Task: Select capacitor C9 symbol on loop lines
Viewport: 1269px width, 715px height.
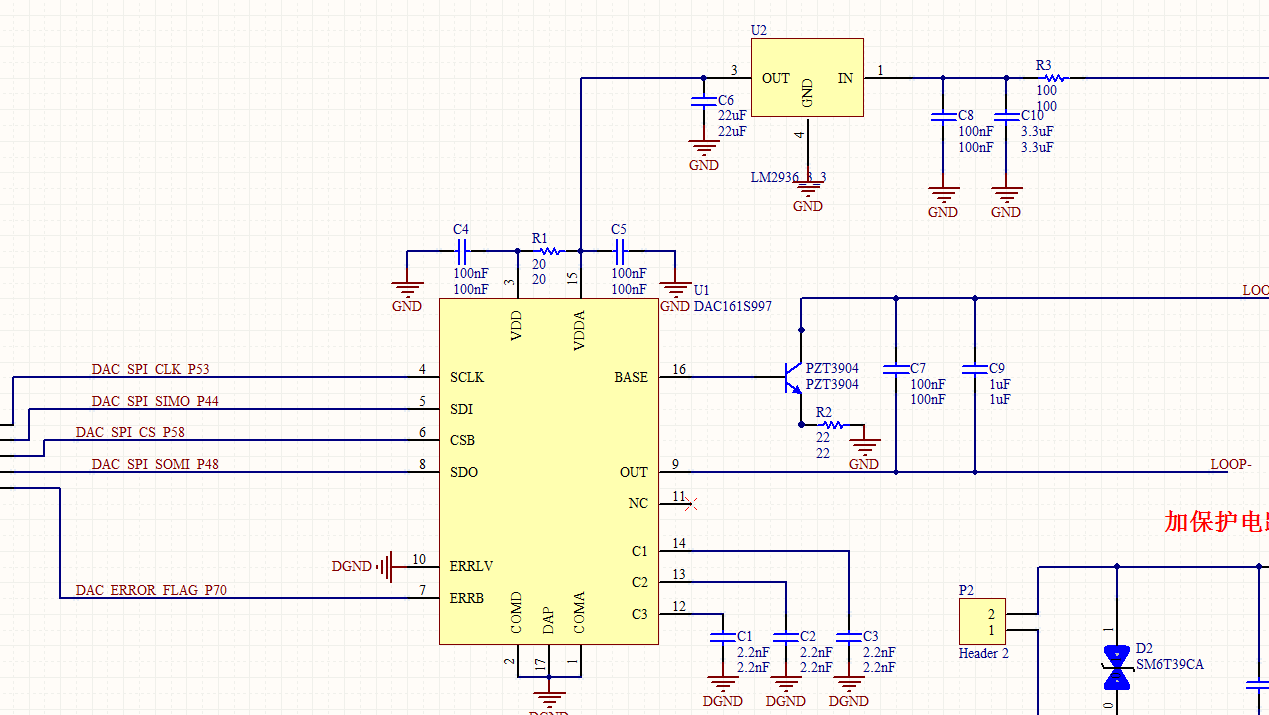Action: click(x=975, y=370)
